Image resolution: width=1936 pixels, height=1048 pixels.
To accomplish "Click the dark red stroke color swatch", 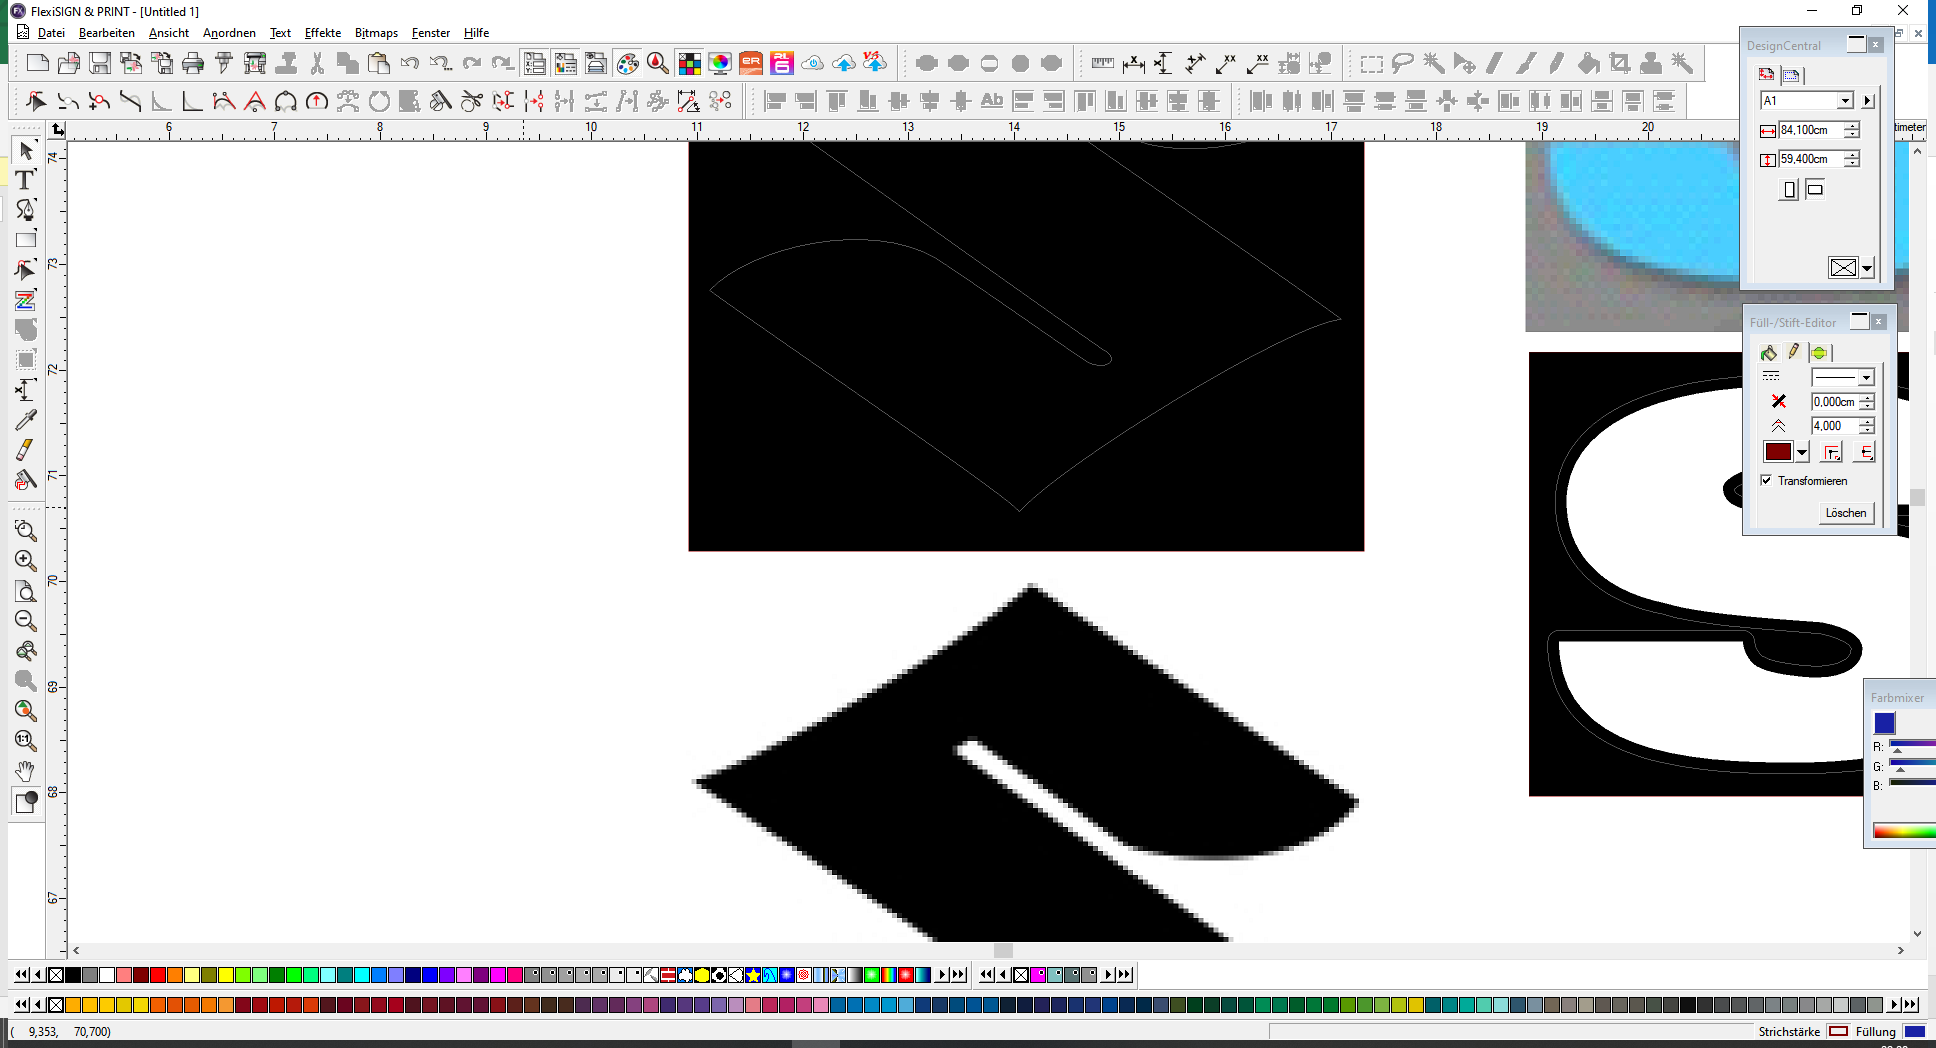I will [x=1778, y=452].
